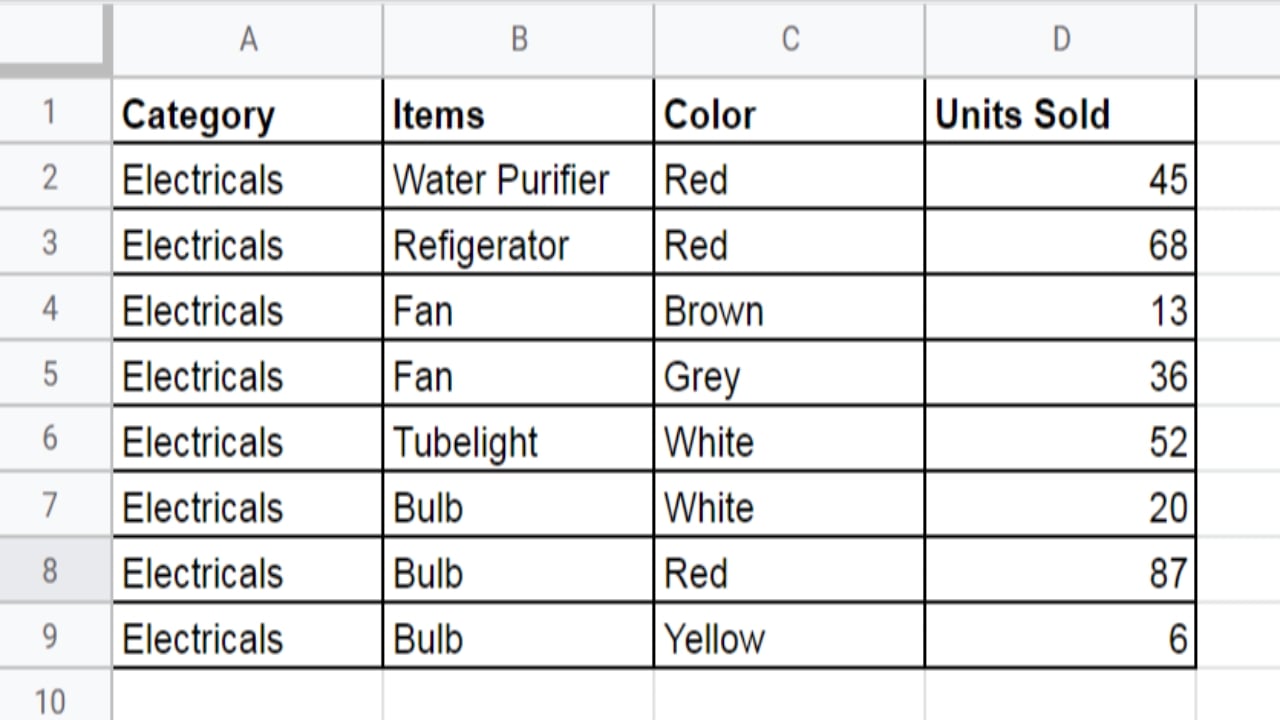Select row 1 header
Screen dimensions: 1280x720
[50, 111]
